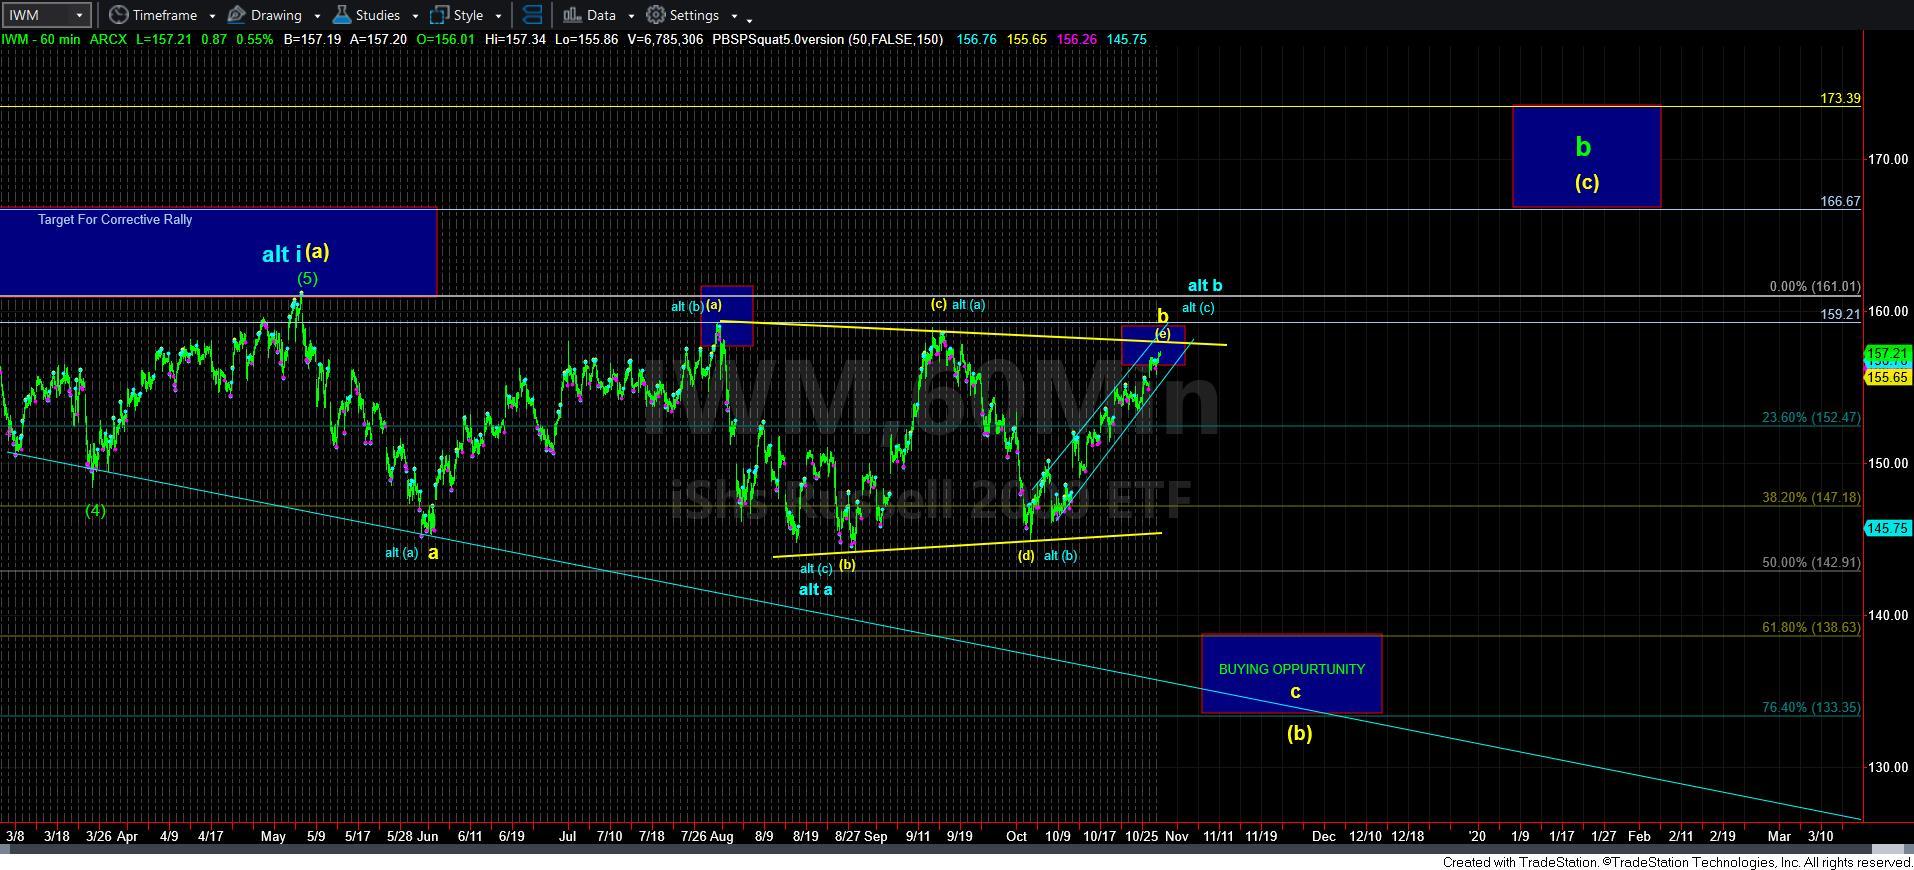The image size is (1914, 870).
Task: Click the 130.00 price axis label
Action: tap(1887, 767)
